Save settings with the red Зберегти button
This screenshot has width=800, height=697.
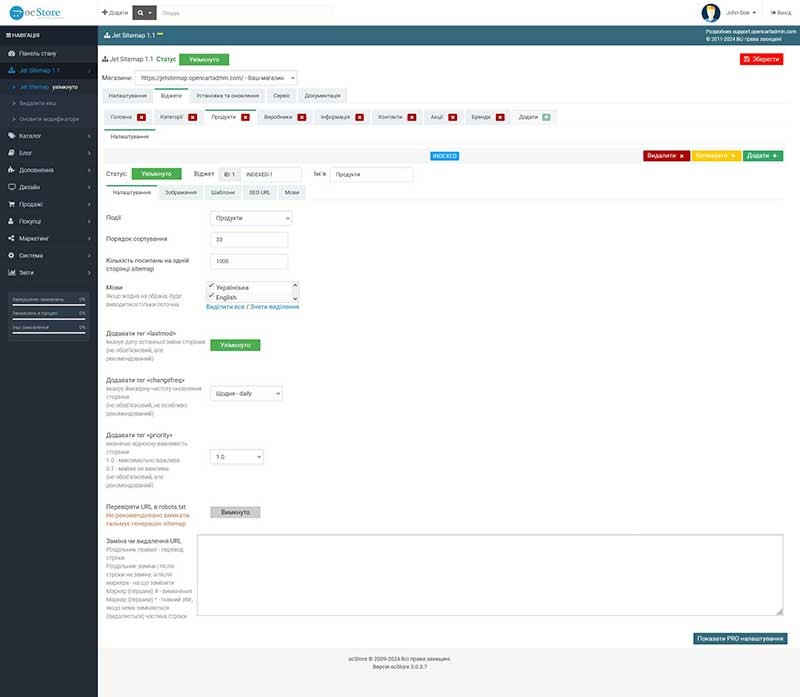coord(761,59)
